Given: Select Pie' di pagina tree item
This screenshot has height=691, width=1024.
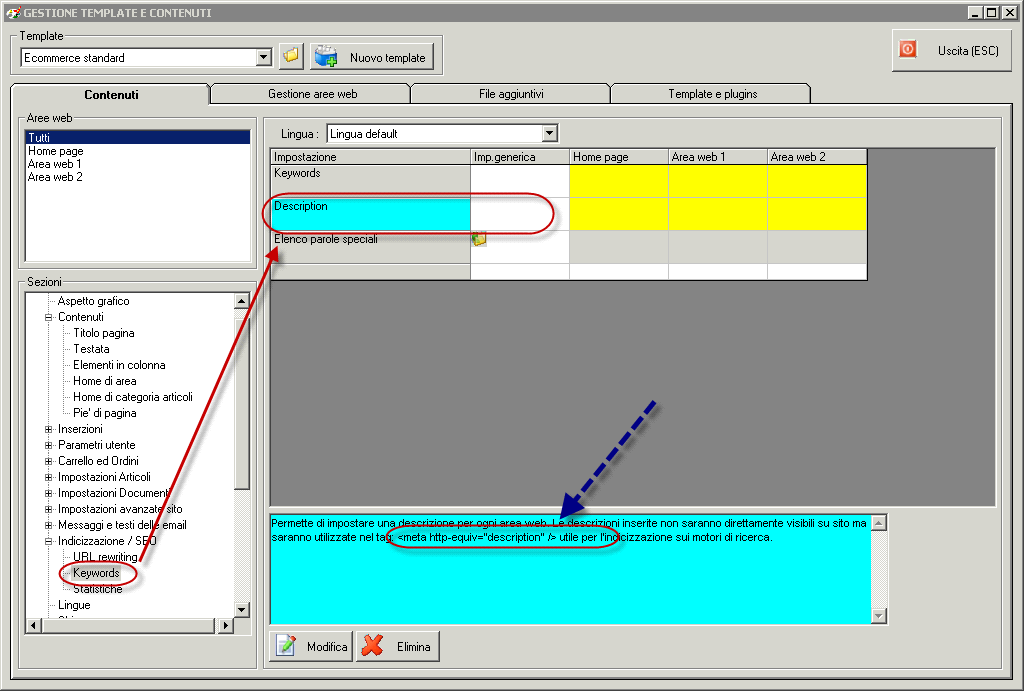Looking at the screenshot, I should [x=104, y=413].
